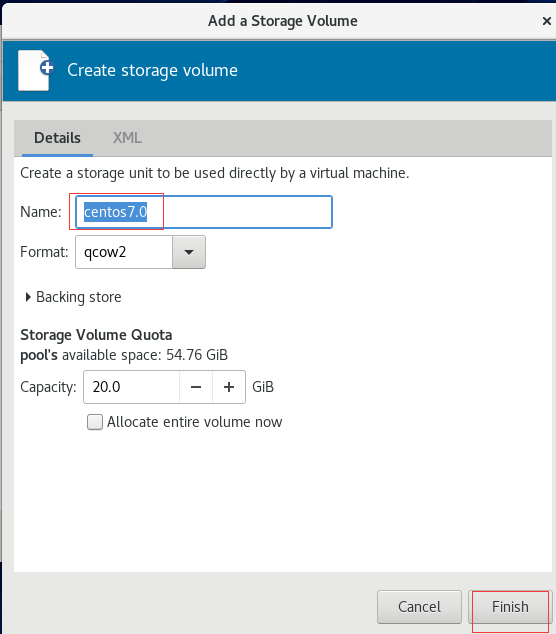Enable Allocate entire volume now checkbox

[x=95, y=422]
